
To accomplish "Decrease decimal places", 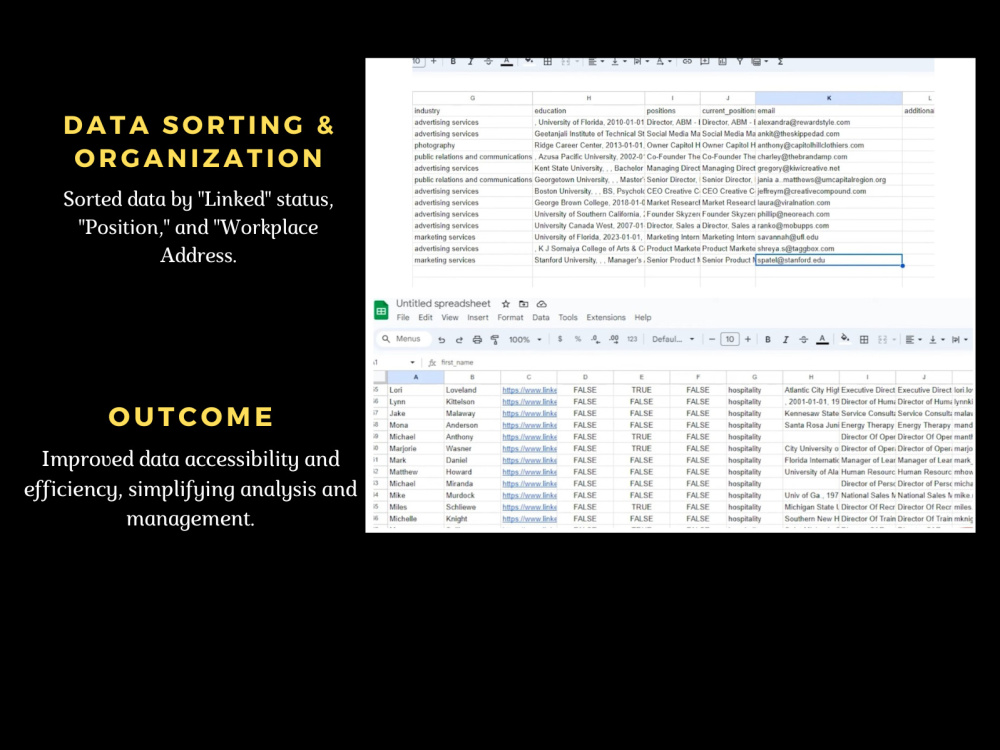I will click(595, 339).
